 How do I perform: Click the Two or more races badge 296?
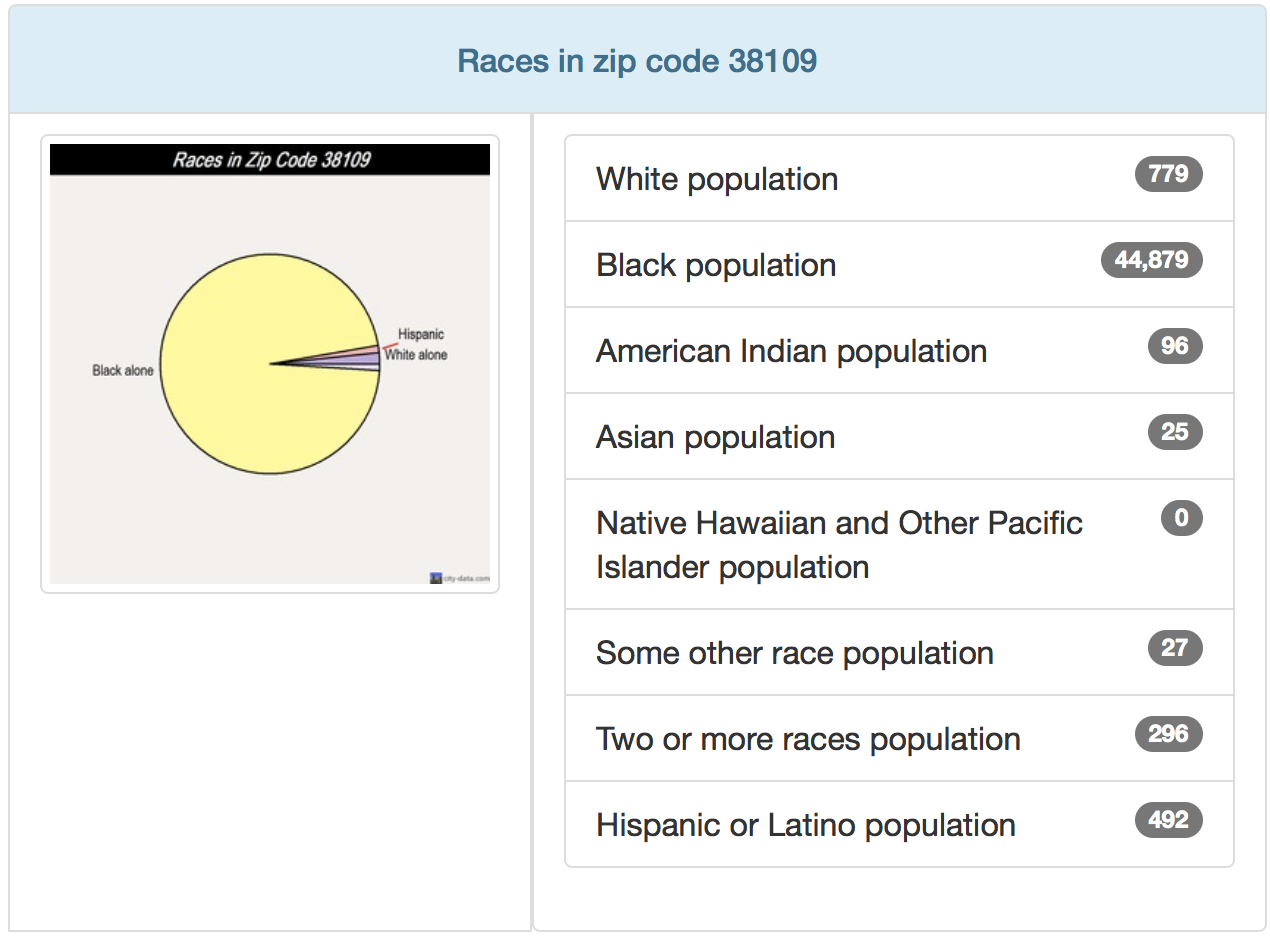pyautogui.click(x=1168, y=735)
